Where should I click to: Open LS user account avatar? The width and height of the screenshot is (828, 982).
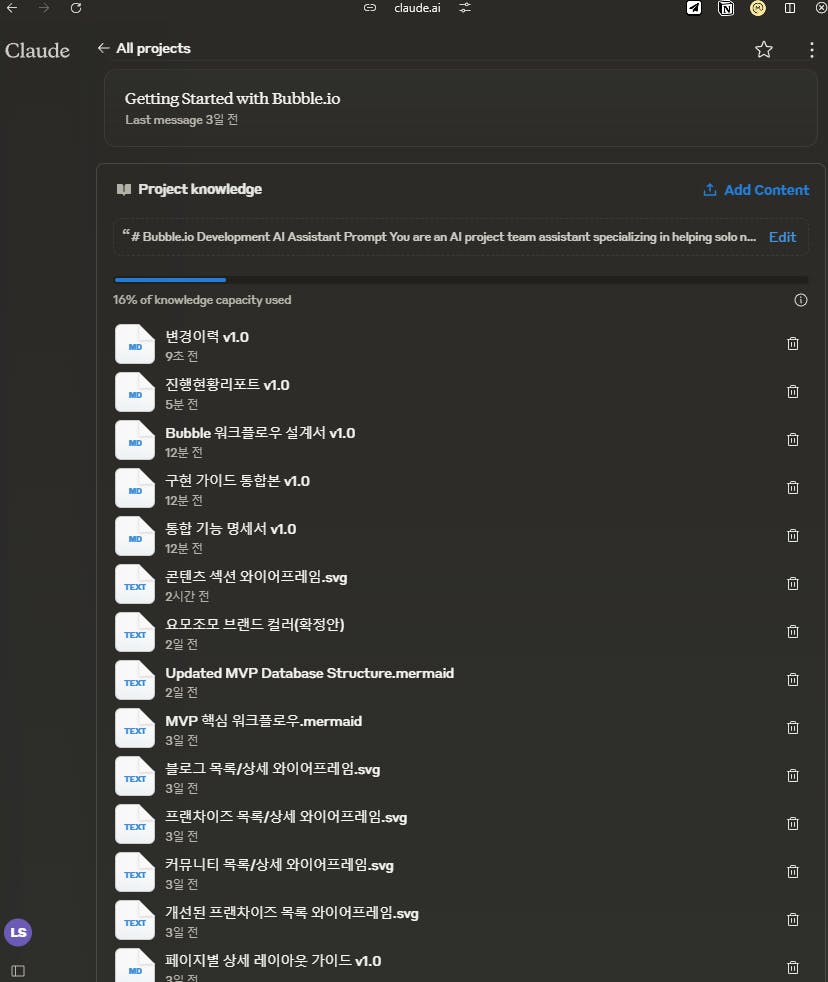[x=18, y=932]
